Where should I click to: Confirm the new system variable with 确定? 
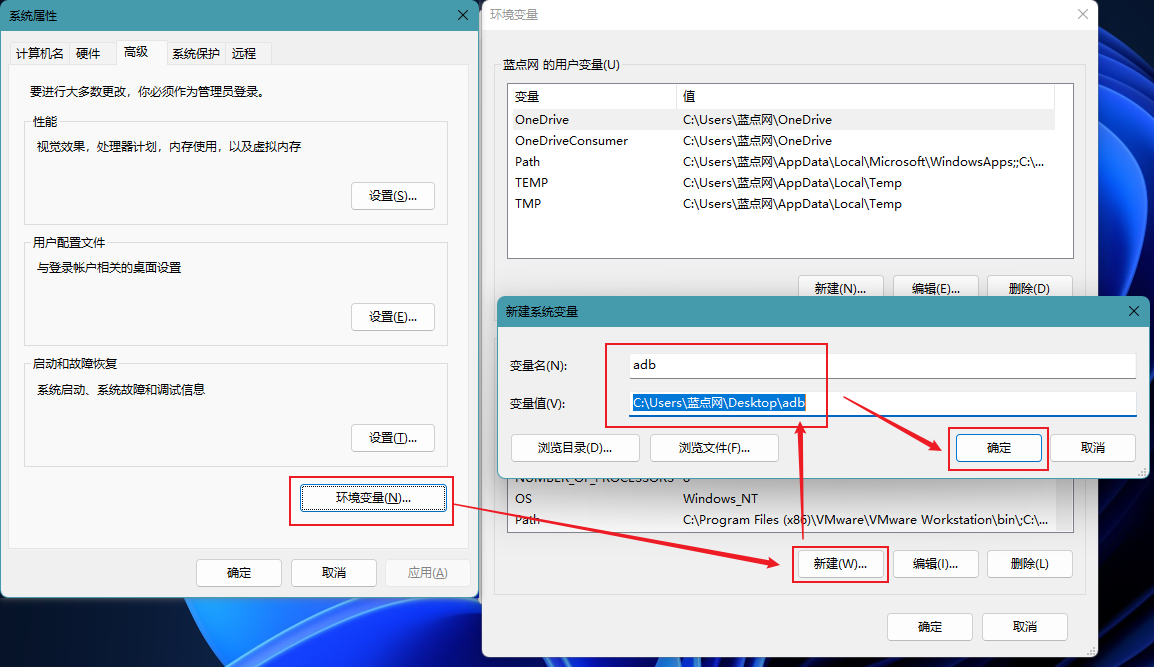pyautogui.click(x=998, y=448)
